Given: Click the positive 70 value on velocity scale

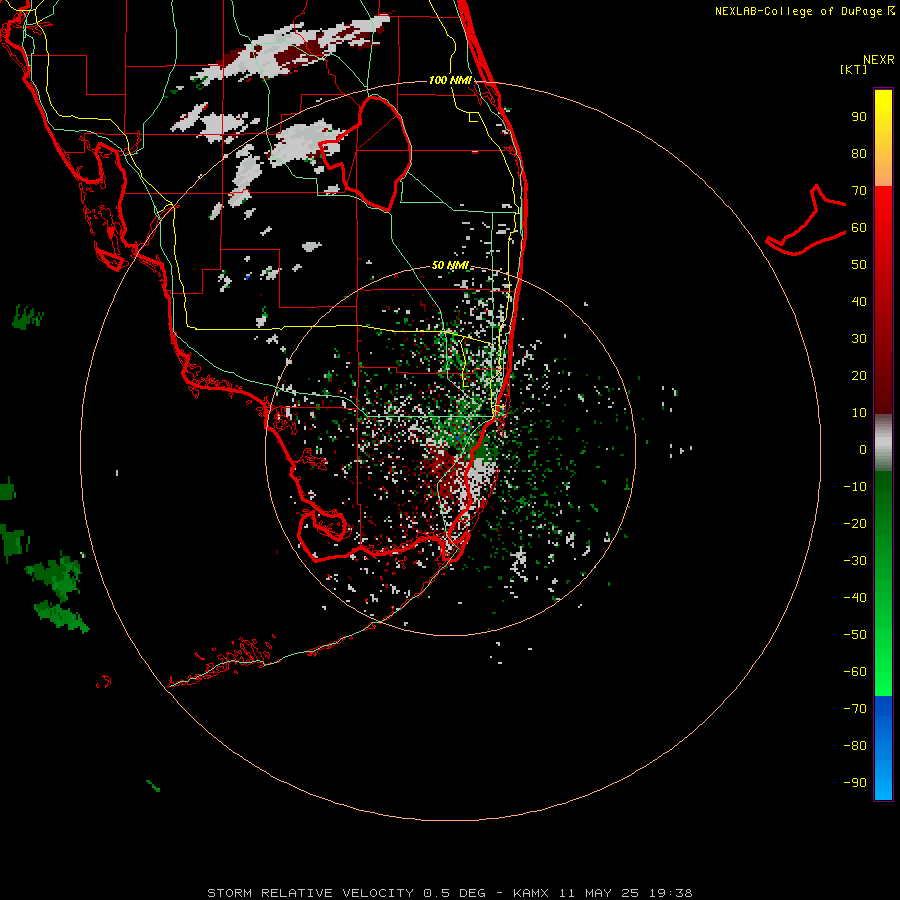Looking at the screenshot, I should click(x=859, y=191).
